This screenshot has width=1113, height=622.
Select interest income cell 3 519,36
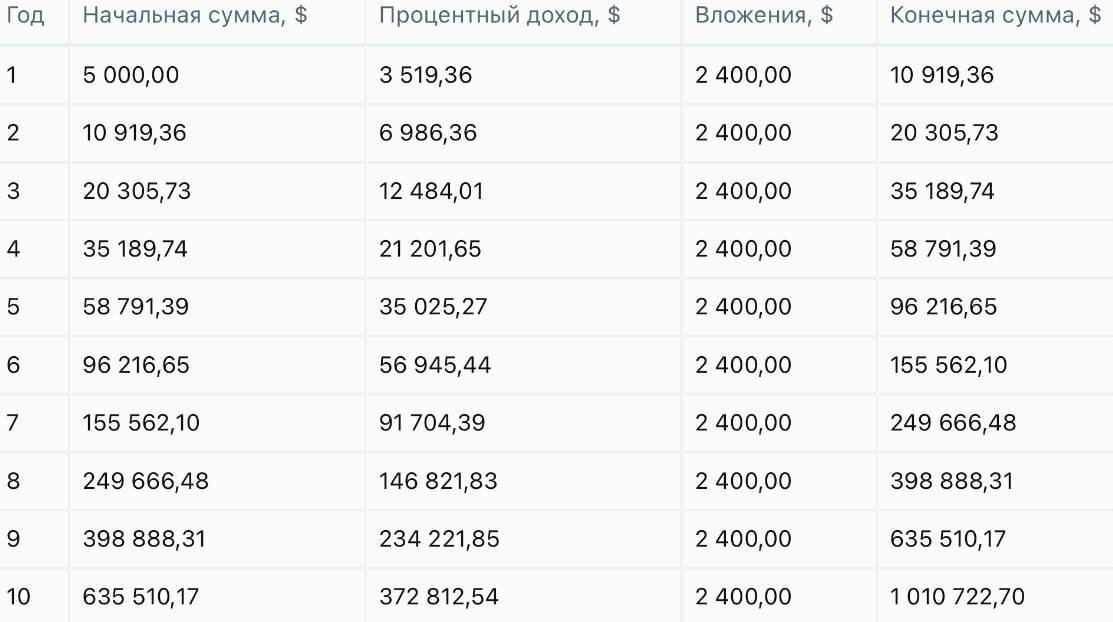tap(425, 75)
